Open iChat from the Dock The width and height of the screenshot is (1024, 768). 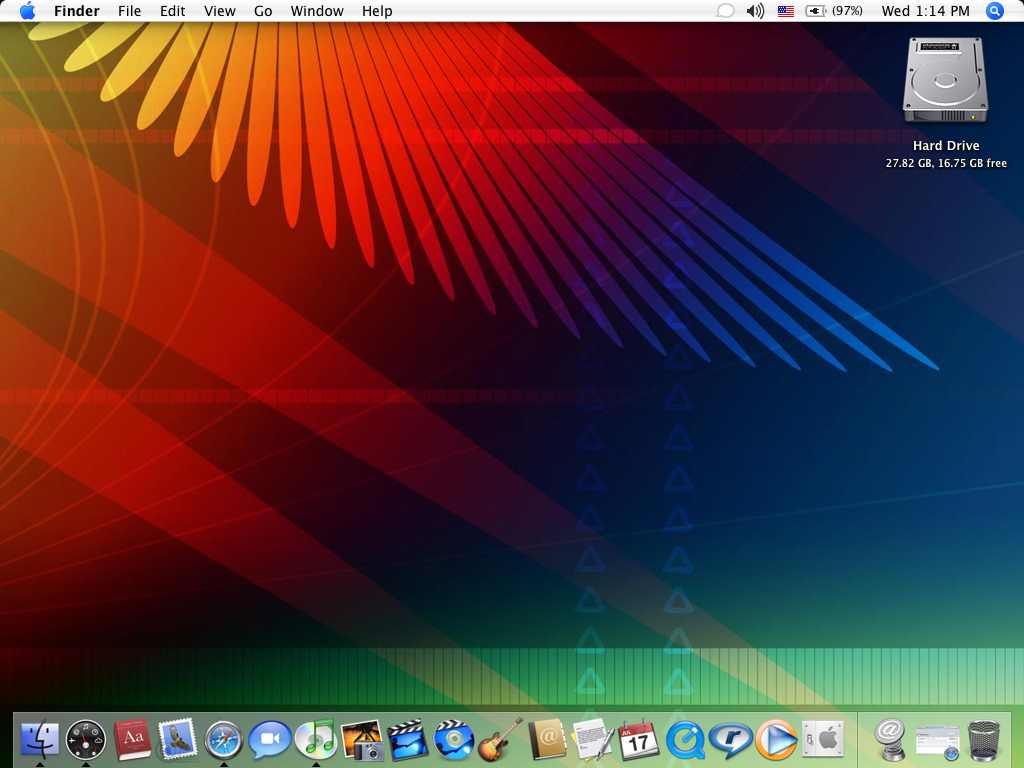(269, 739)
